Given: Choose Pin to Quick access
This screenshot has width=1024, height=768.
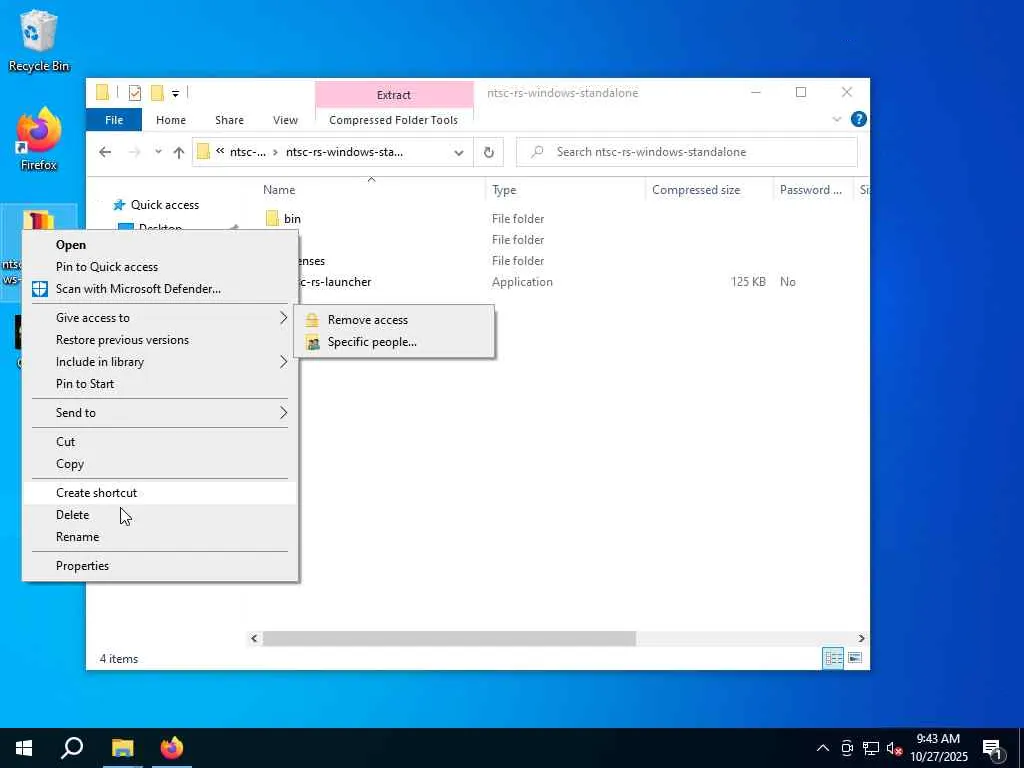Looking at the screenshot, I should [x=160, y=267].
